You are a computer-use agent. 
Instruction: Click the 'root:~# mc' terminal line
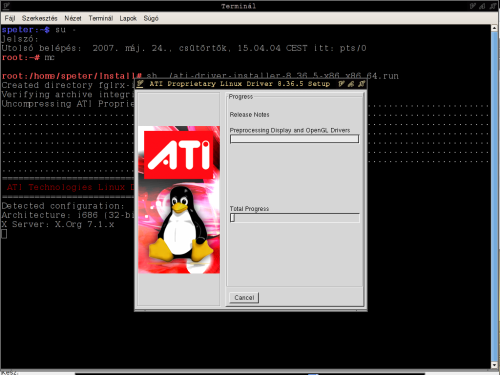click(x=28, y=57)
